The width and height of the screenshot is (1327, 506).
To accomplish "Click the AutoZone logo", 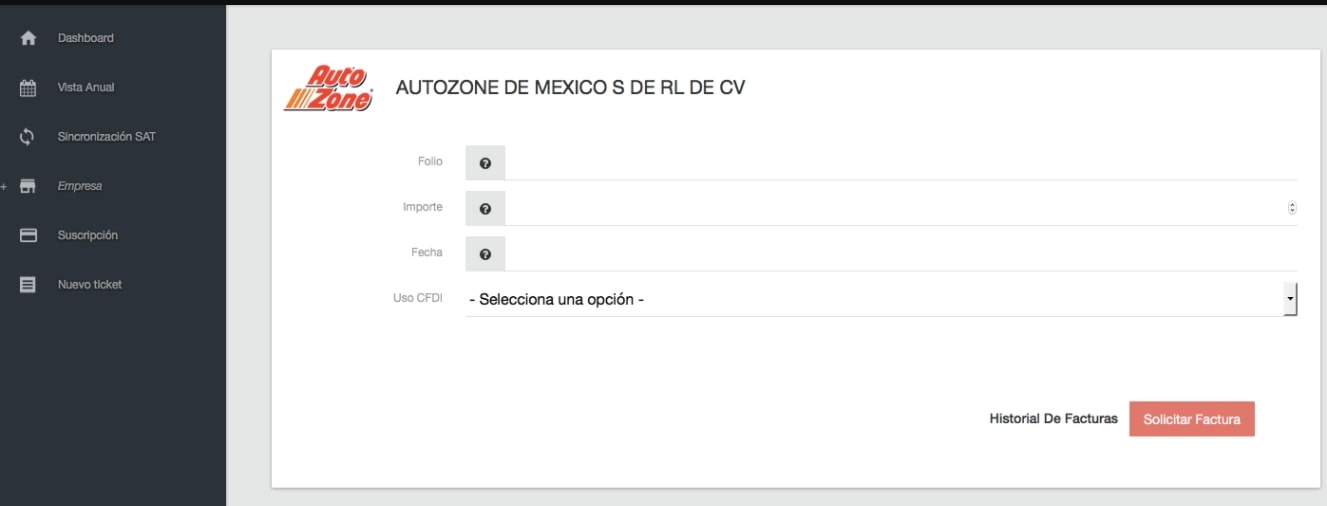I will coord(329,88).
